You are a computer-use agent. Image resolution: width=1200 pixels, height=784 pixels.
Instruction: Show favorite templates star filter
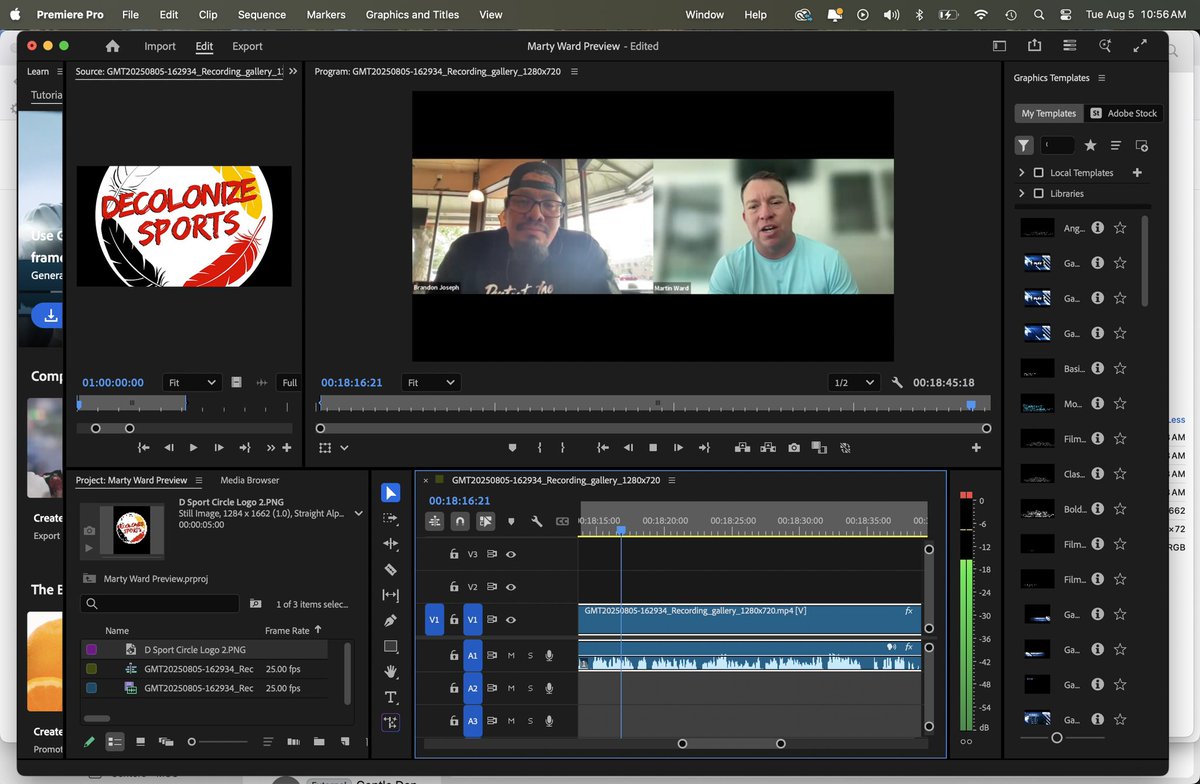pos(1090,145)
